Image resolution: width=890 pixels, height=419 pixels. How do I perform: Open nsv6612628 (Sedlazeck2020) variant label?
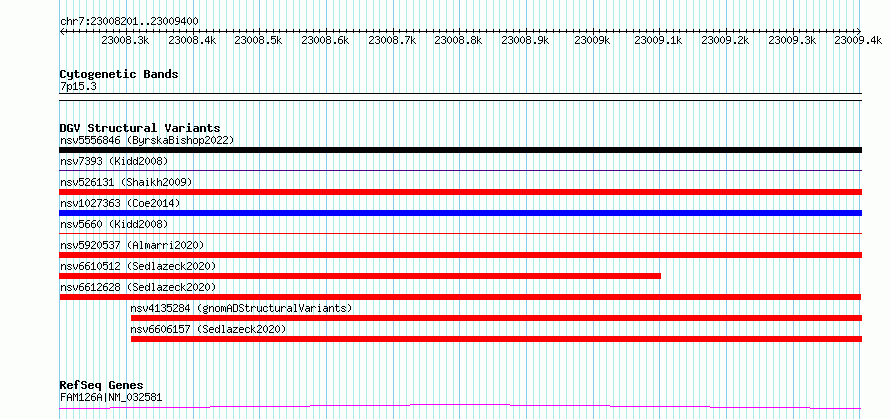138,287
